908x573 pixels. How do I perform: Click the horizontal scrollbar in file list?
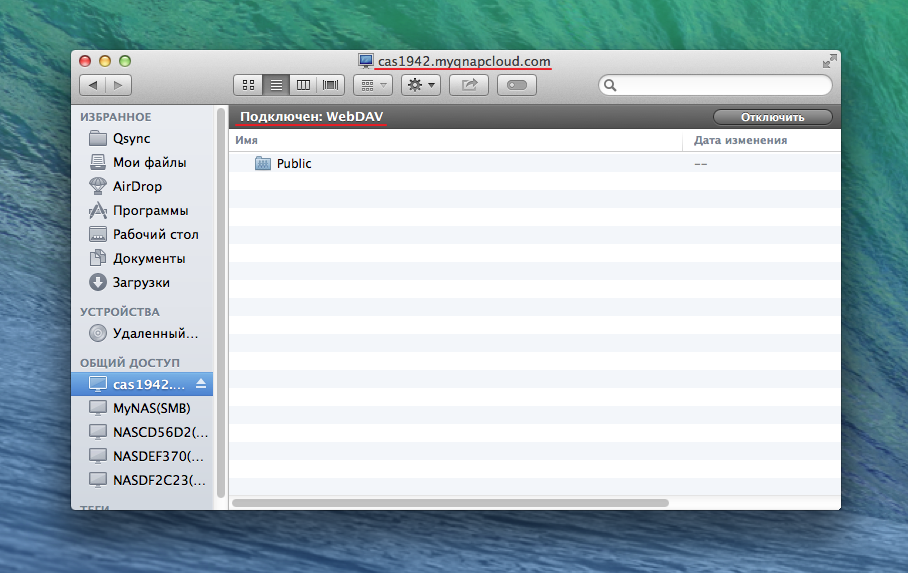point(451,503)
